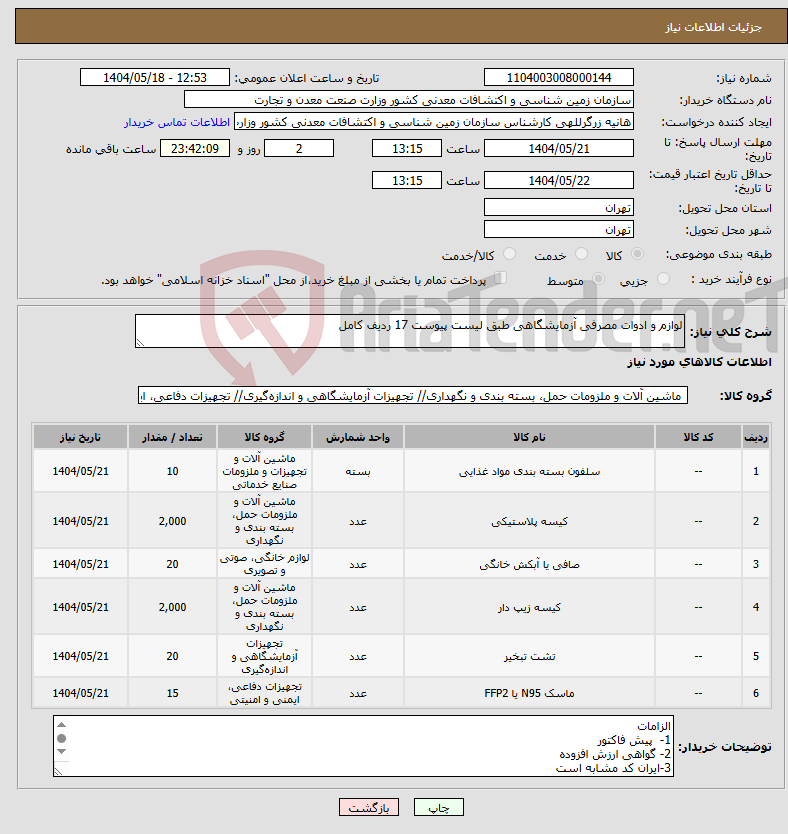Select the کیسه زیپ دار item cell

point(529,607)
